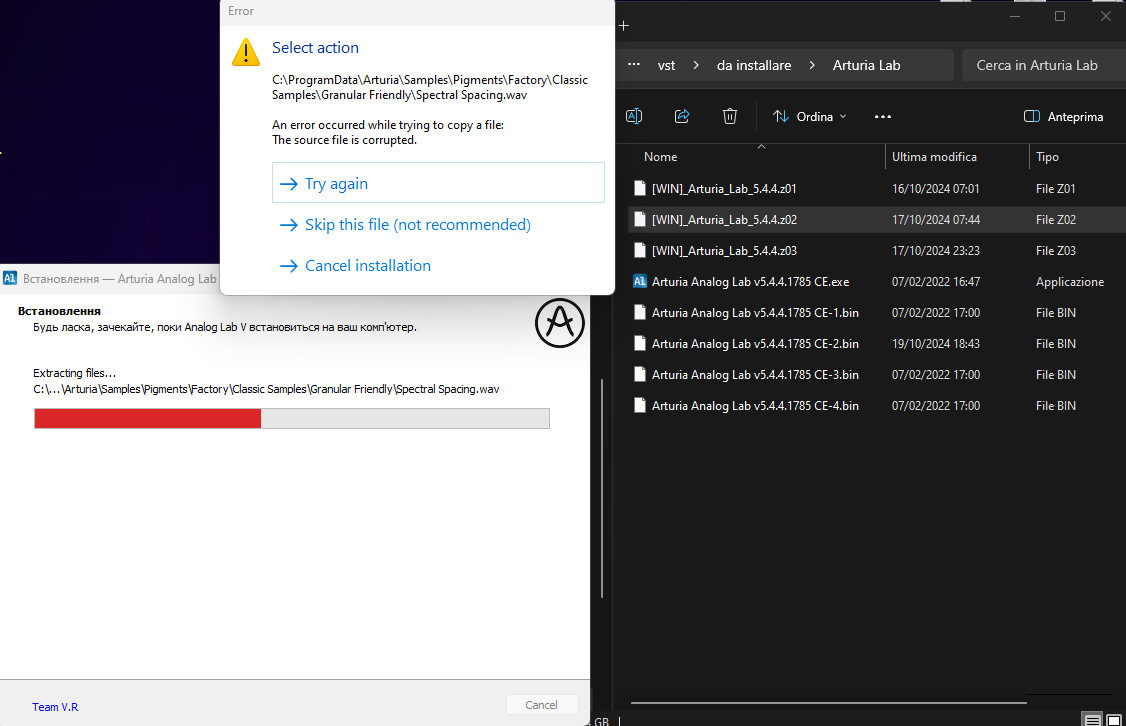Click the vertical scrollbar at Explorer's left edge
This screenshot has width=1126, height=726.
(602, 488)
